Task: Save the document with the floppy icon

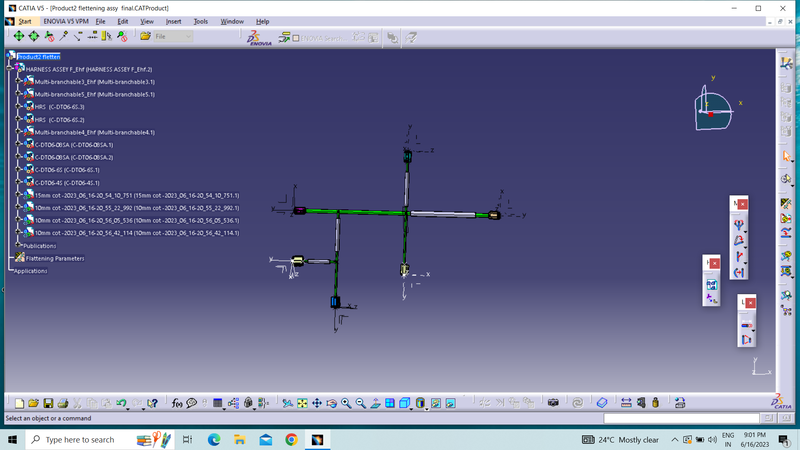Action: (48, 404)
